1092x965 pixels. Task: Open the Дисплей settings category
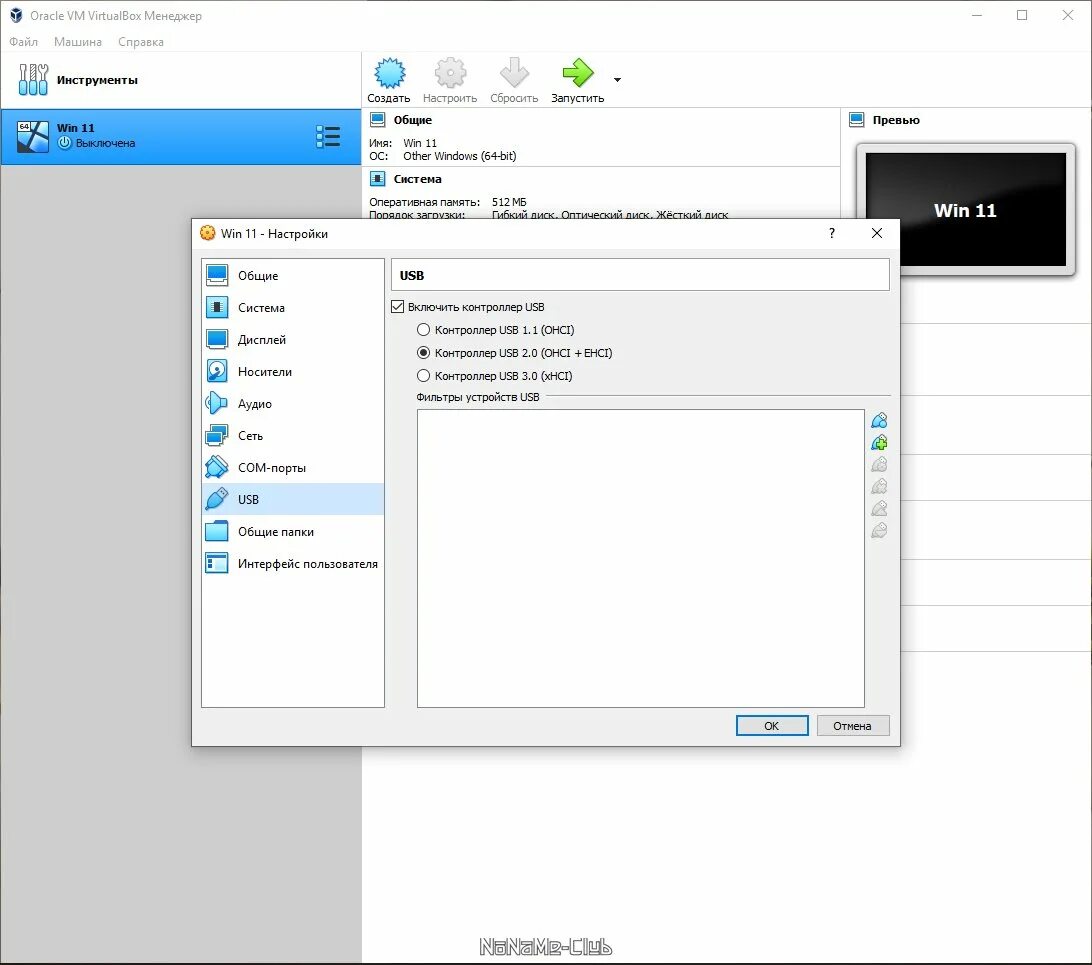pos(293,340)
